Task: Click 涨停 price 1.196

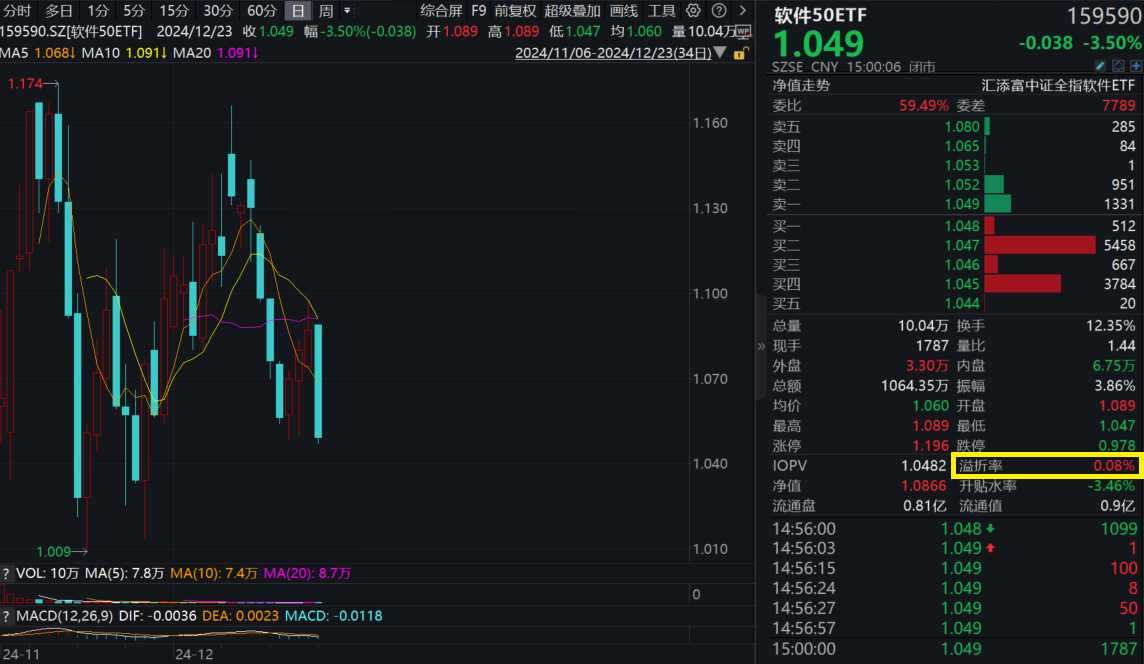Action: (x=930, y=446)
